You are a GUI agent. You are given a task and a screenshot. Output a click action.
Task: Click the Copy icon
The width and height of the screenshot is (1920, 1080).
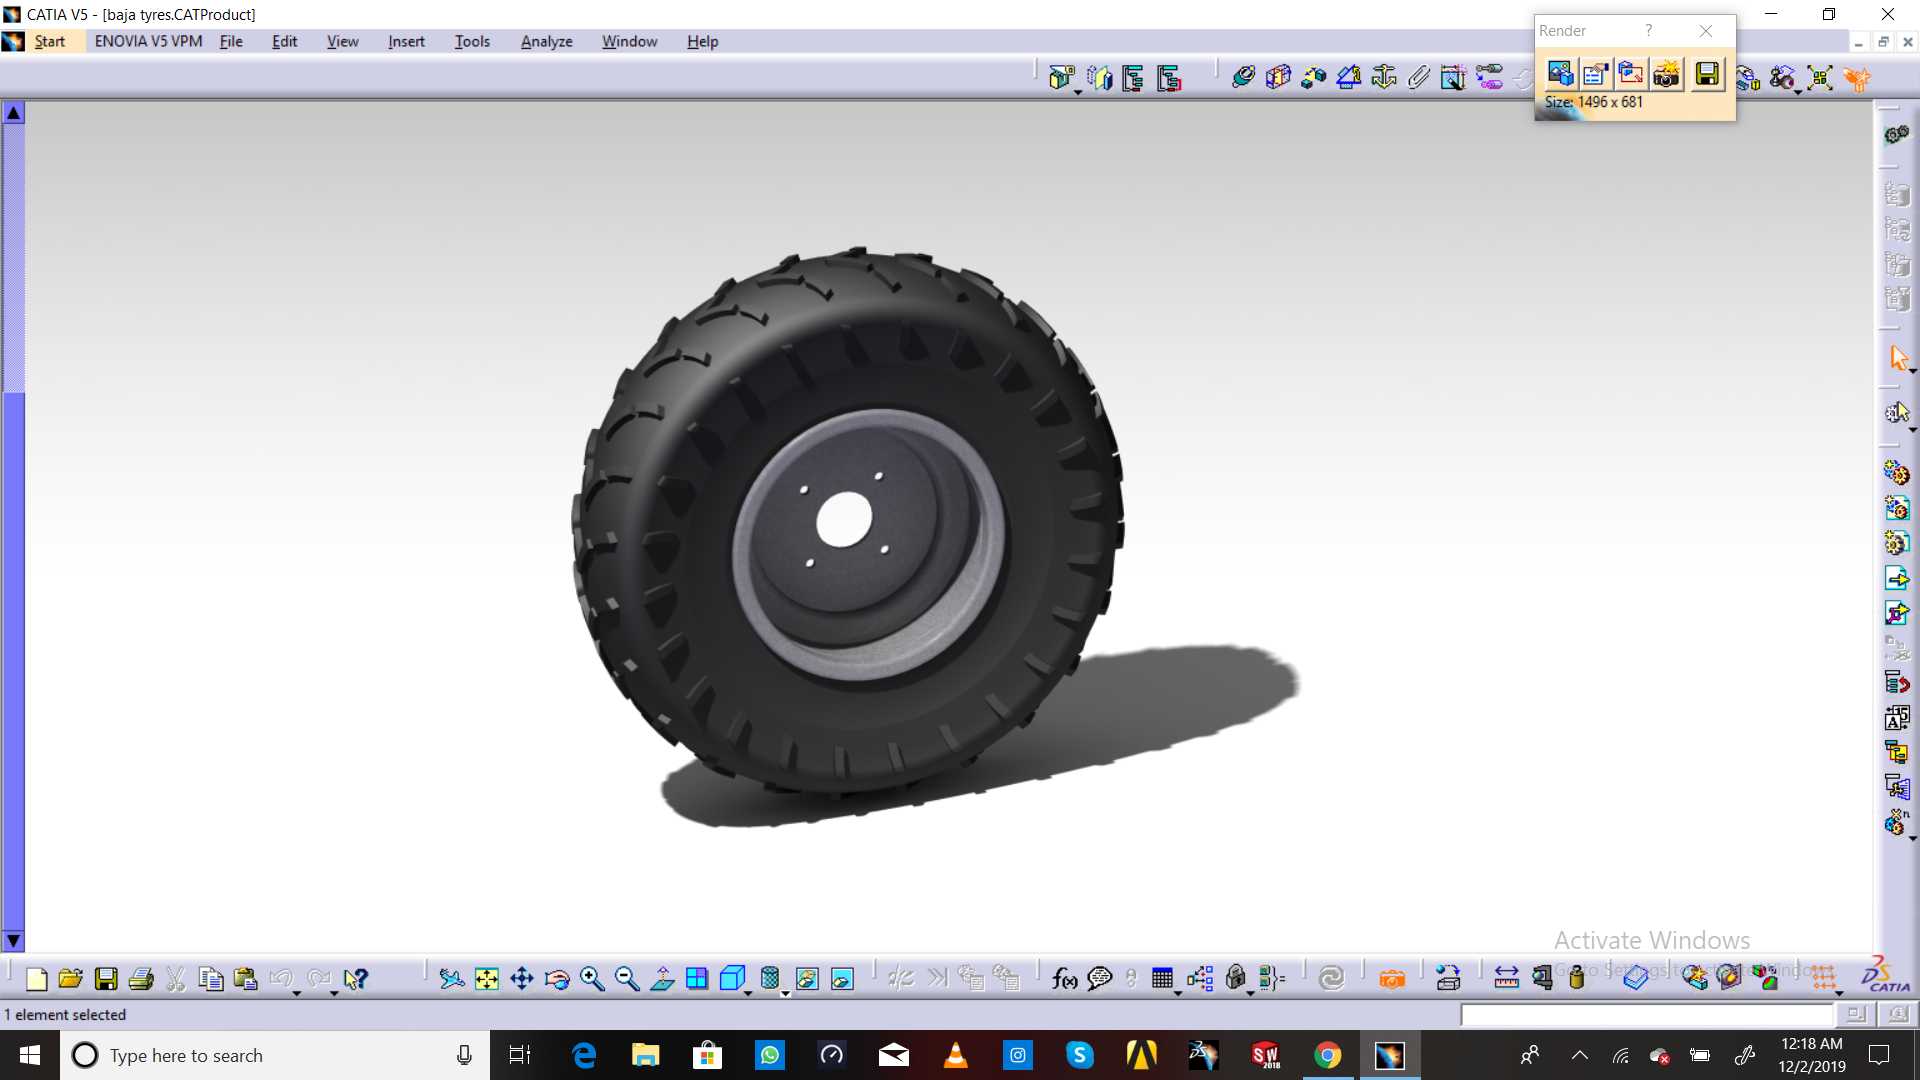(211, 979)
